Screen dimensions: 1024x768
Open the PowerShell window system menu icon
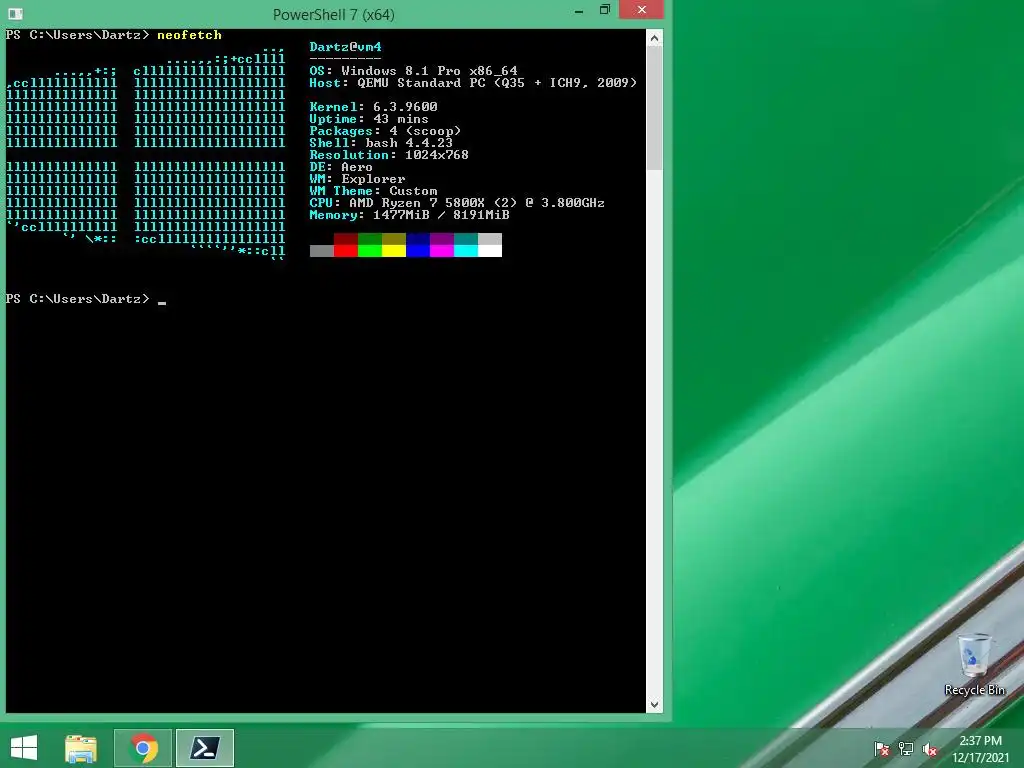pyautogui.click(x=16, y=14)
